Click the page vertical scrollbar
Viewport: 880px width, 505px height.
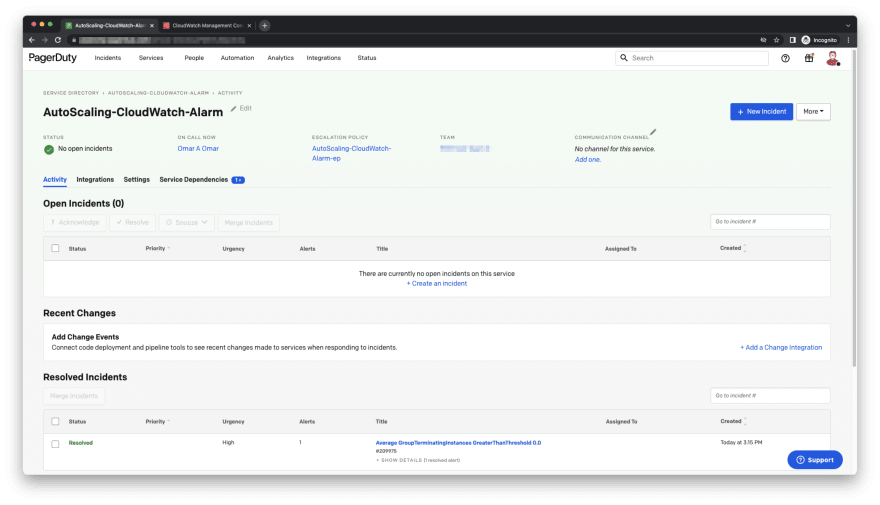coord(854,208)
